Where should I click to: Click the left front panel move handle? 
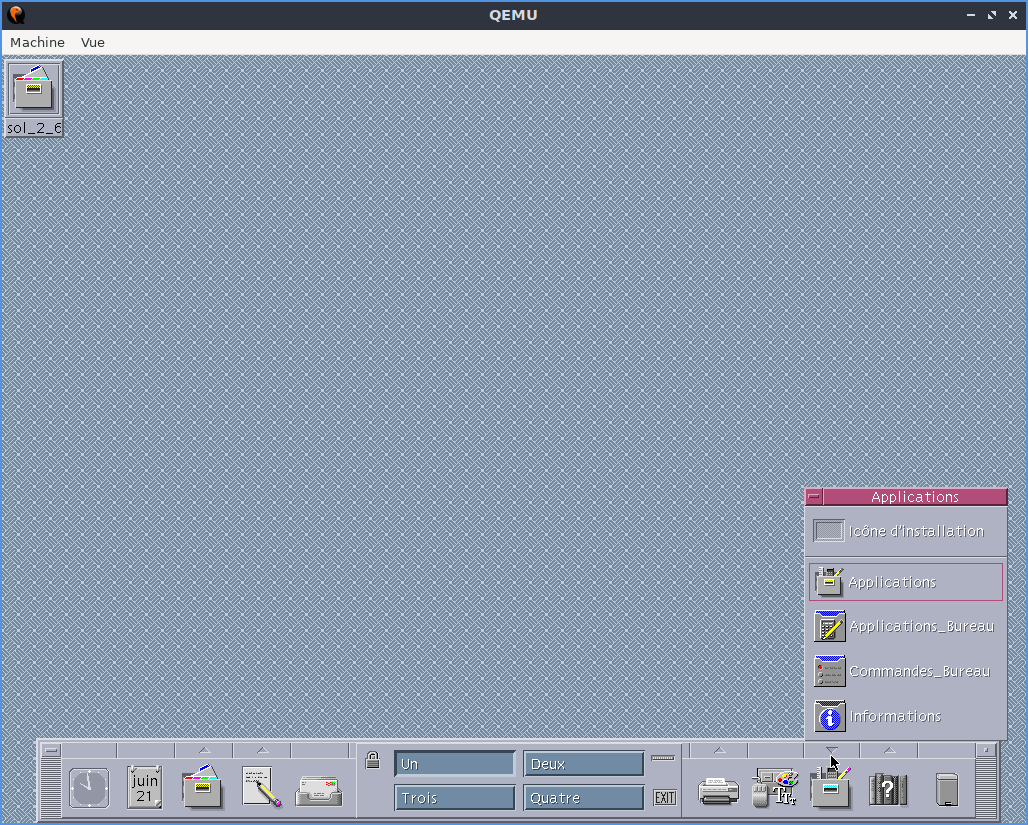point(50,788)
